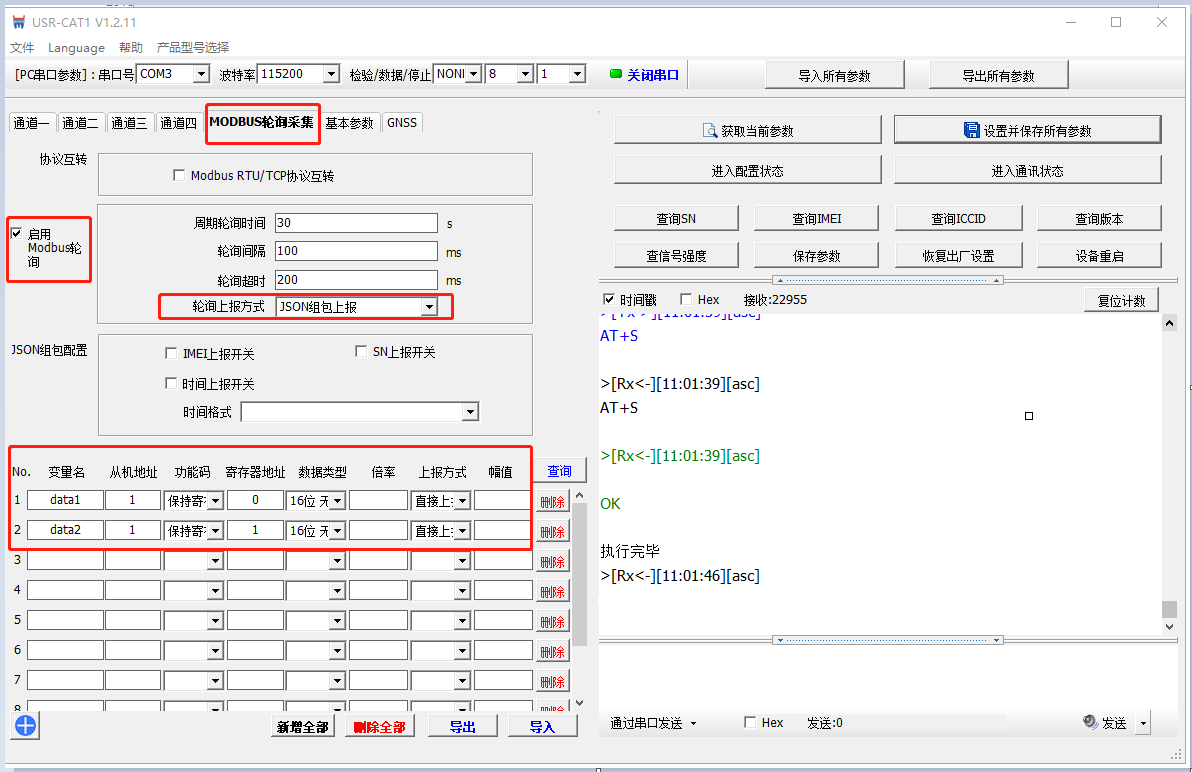Screen dimensions: 1192x772
Task: Click the 获取当前参数 magnifier icon button
Action: pos(748,130)
